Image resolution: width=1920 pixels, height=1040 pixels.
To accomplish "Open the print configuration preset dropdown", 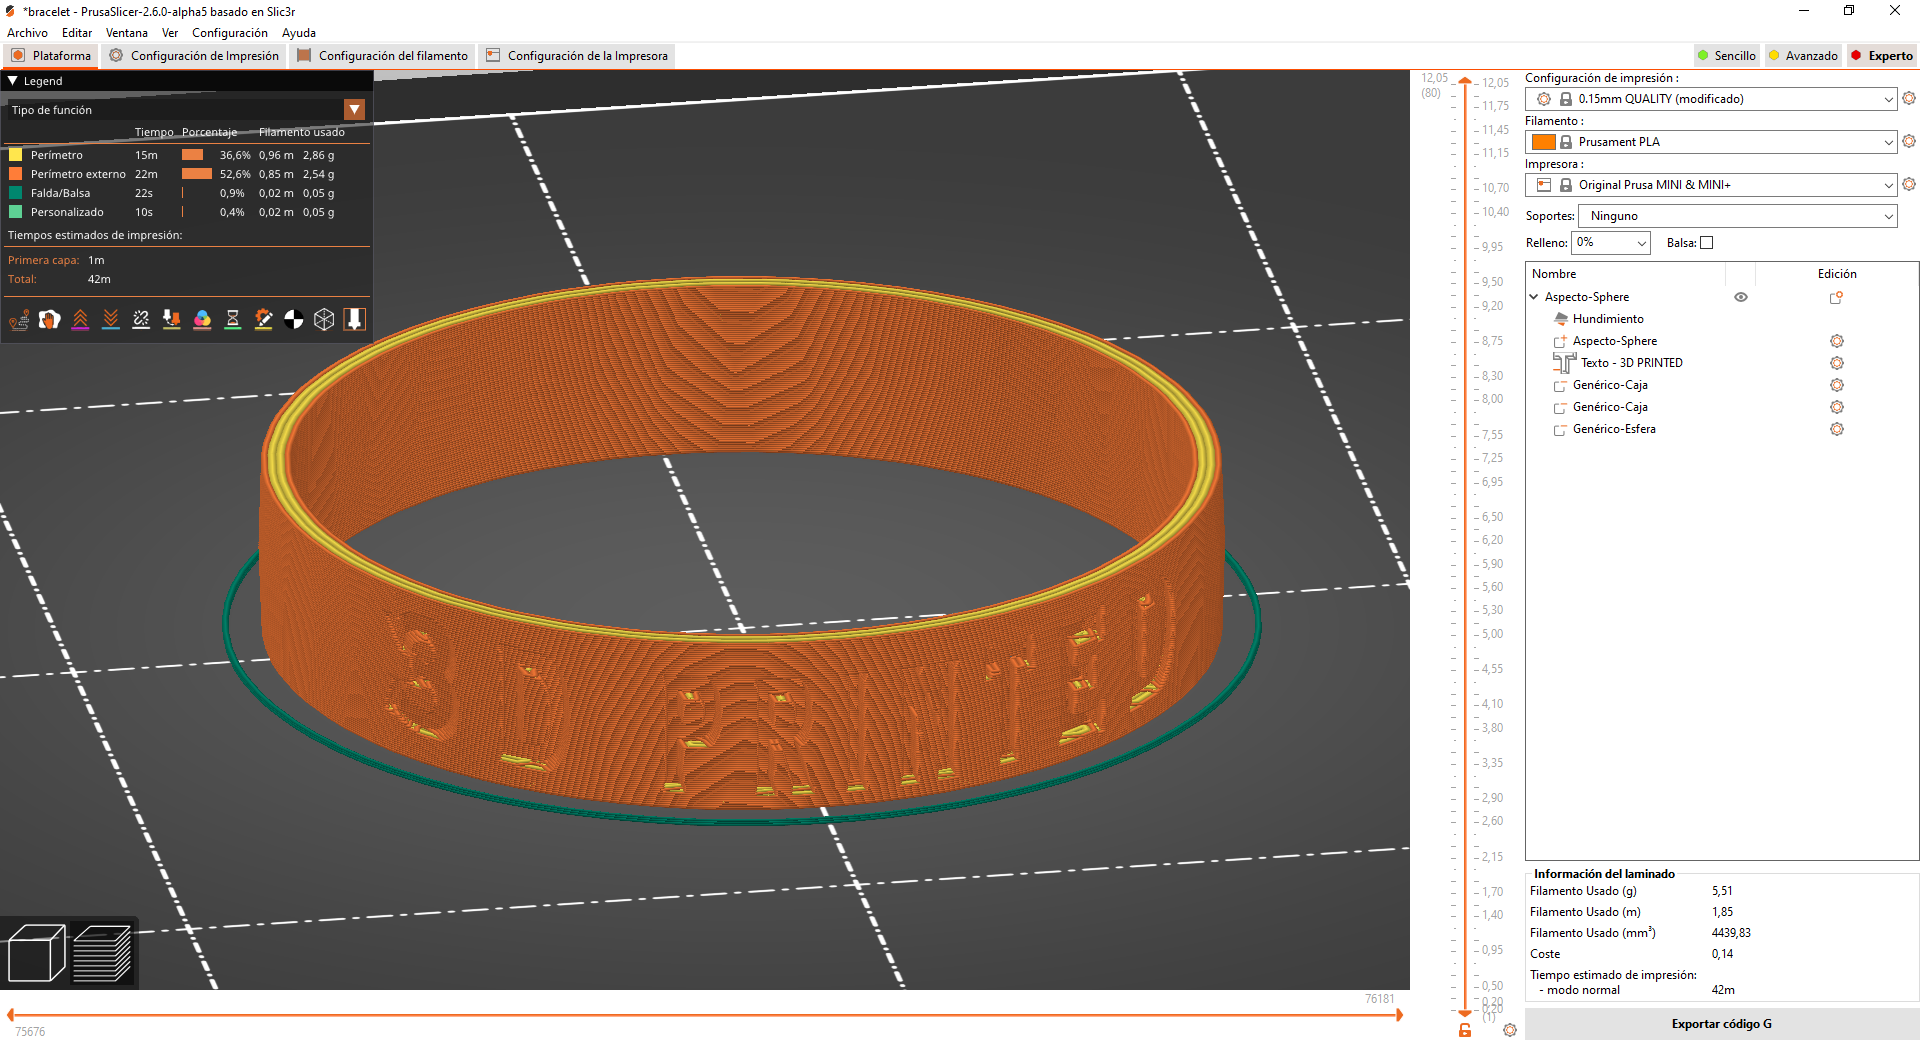I will tap(1711, 99).
